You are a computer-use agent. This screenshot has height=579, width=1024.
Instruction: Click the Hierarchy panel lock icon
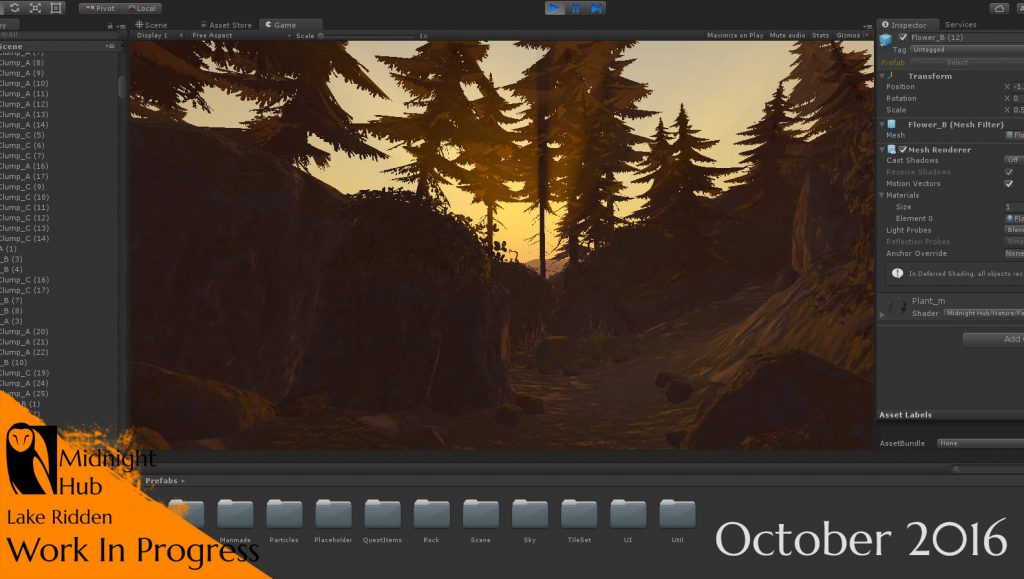(110, 26)
